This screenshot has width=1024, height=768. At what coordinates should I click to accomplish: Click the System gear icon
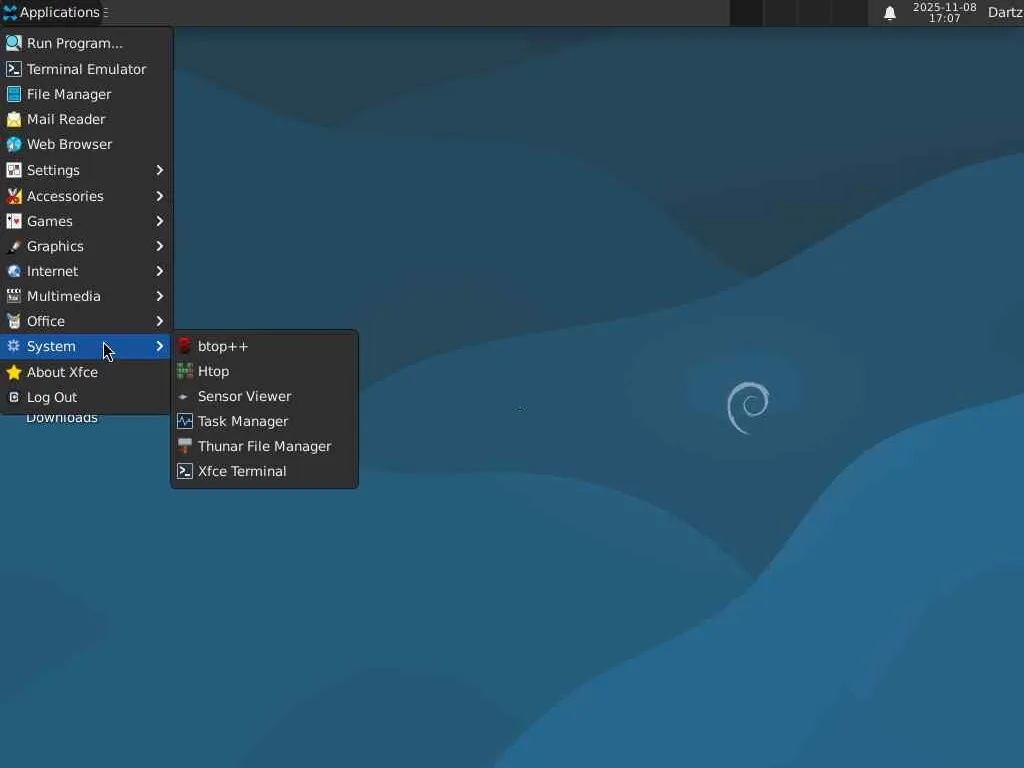[14, 346]
